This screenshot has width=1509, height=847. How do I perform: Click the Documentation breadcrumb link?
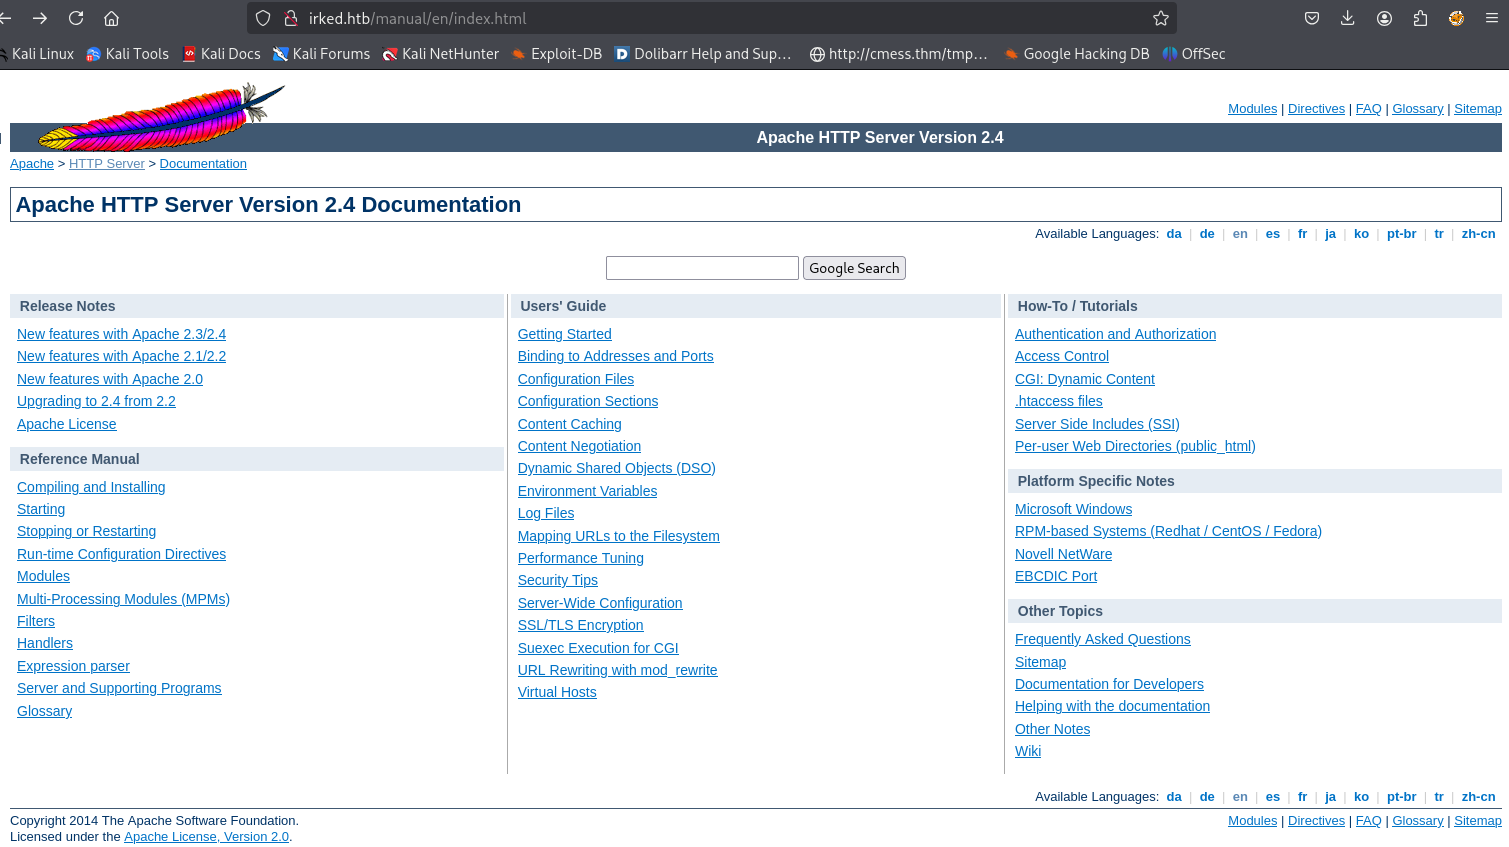tap(203, 164)
